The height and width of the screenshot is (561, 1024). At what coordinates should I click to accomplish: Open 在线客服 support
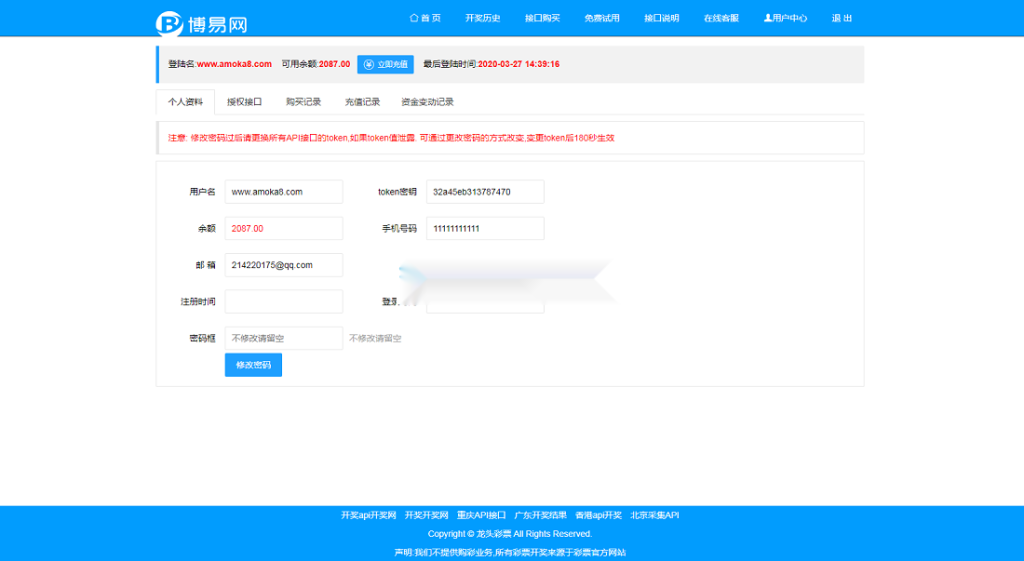pyautogui.click(x=721, y=18)
